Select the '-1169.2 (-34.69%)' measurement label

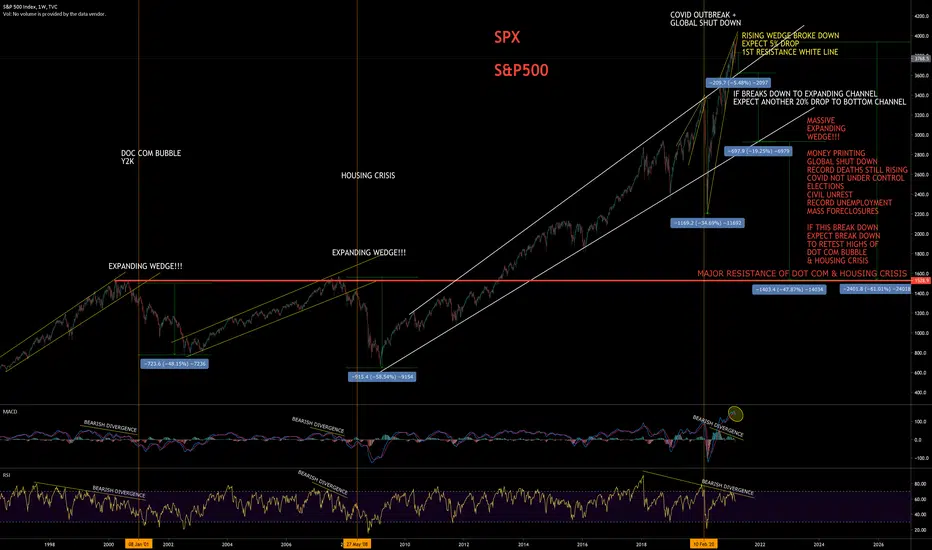click(x=707, y=223)
